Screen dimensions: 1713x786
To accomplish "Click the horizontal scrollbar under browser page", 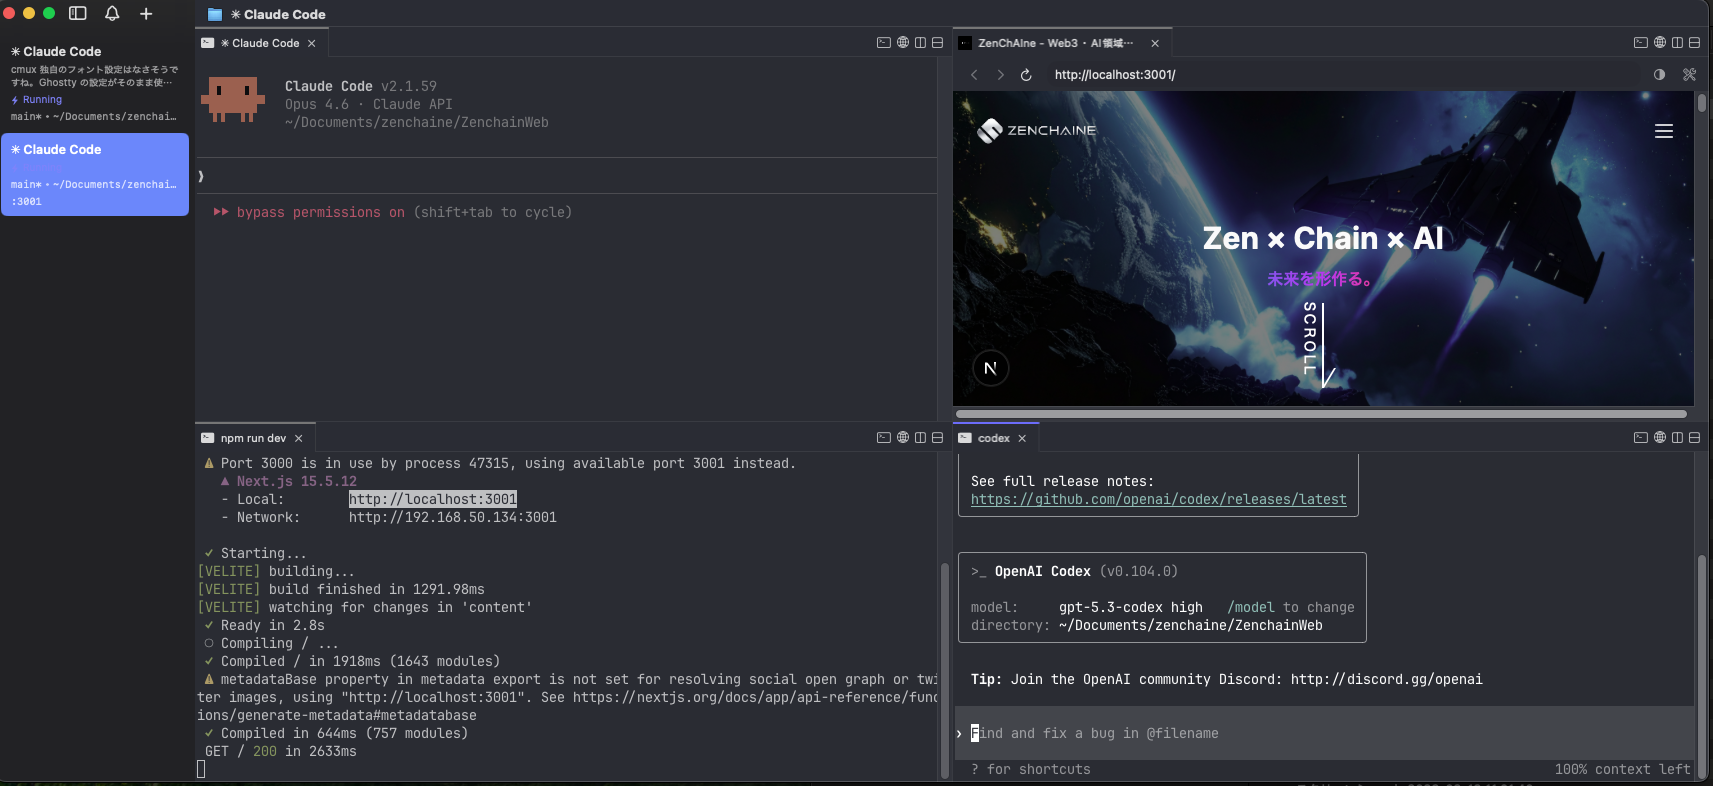I will (1320, 414).
